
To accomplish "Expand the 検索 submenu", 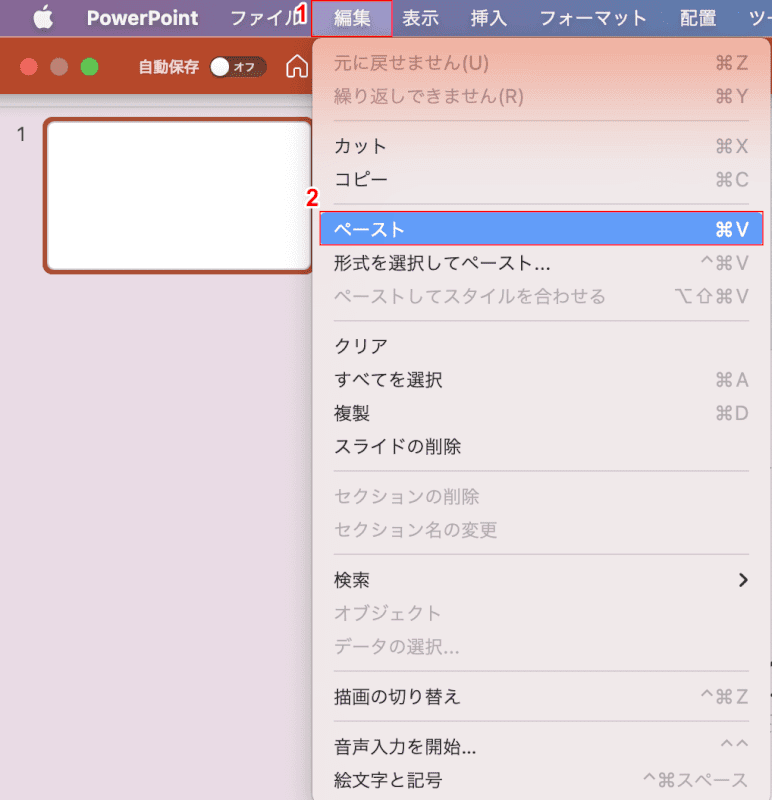I will (x=541, y=580).
